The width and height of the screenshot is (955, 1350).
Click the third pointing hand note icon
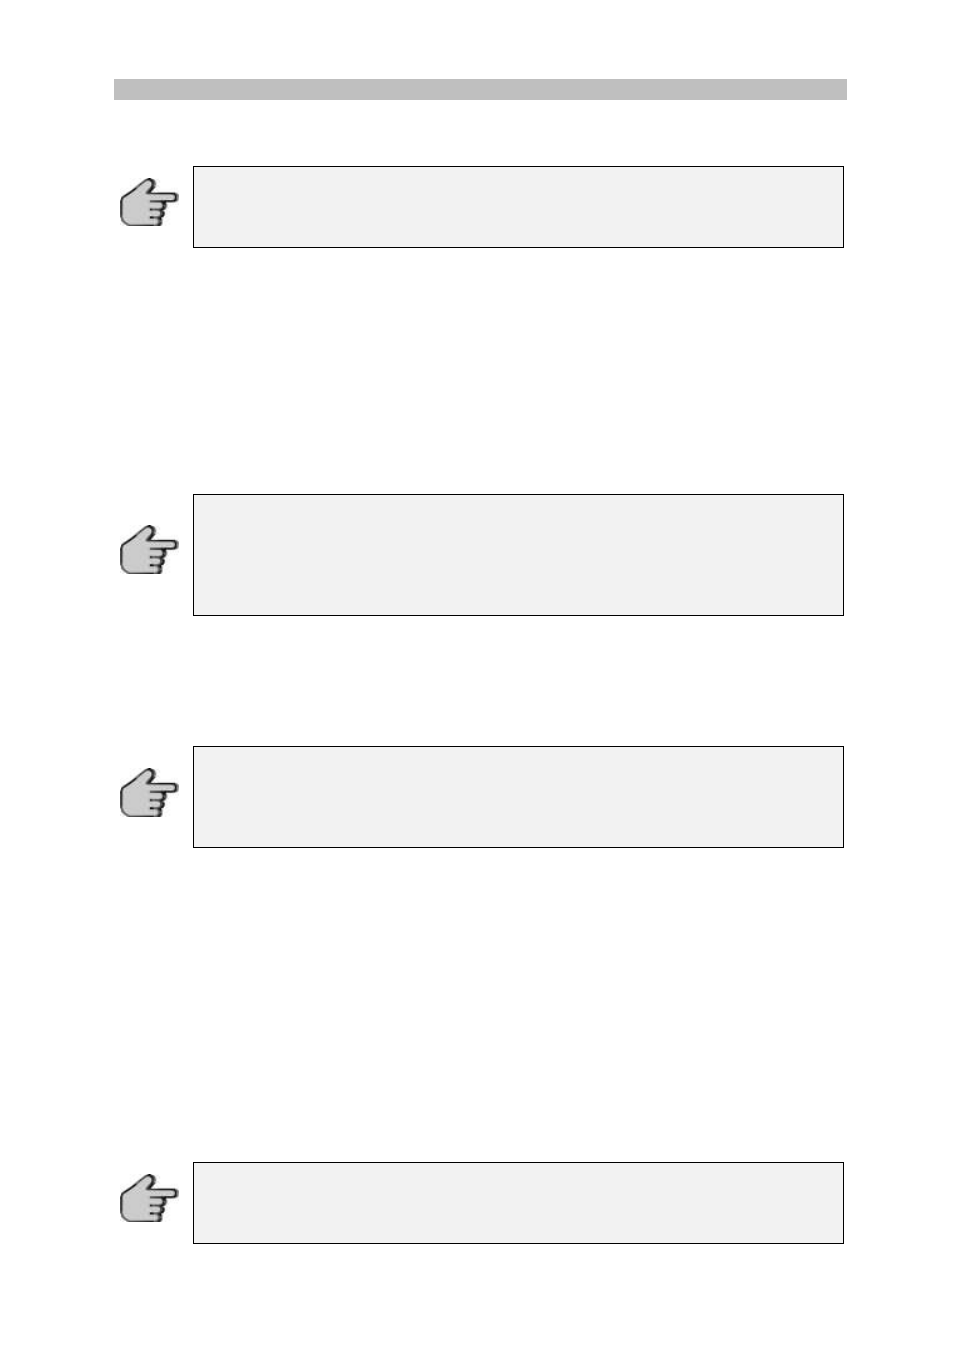click(149, 793)
